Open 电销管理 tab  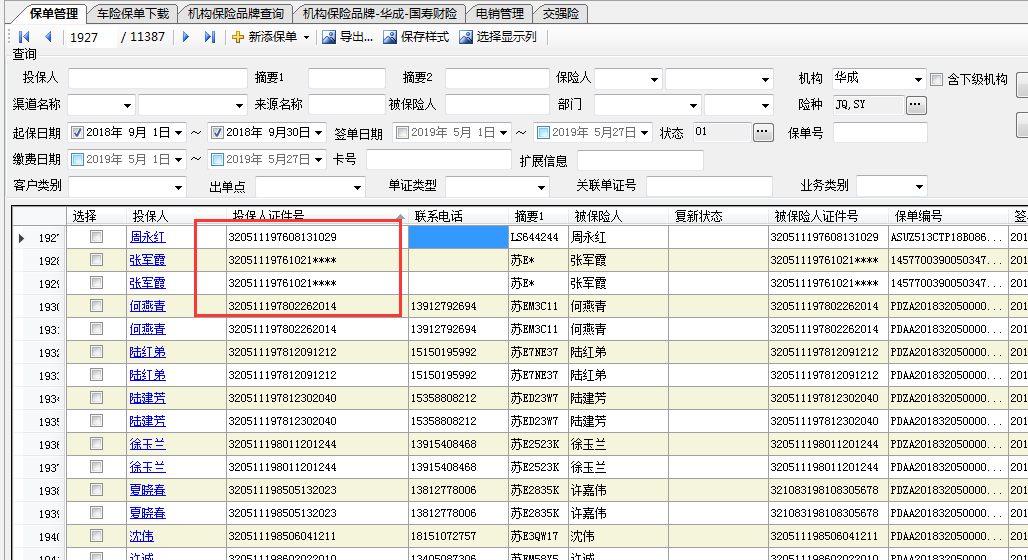click(499, 14)
